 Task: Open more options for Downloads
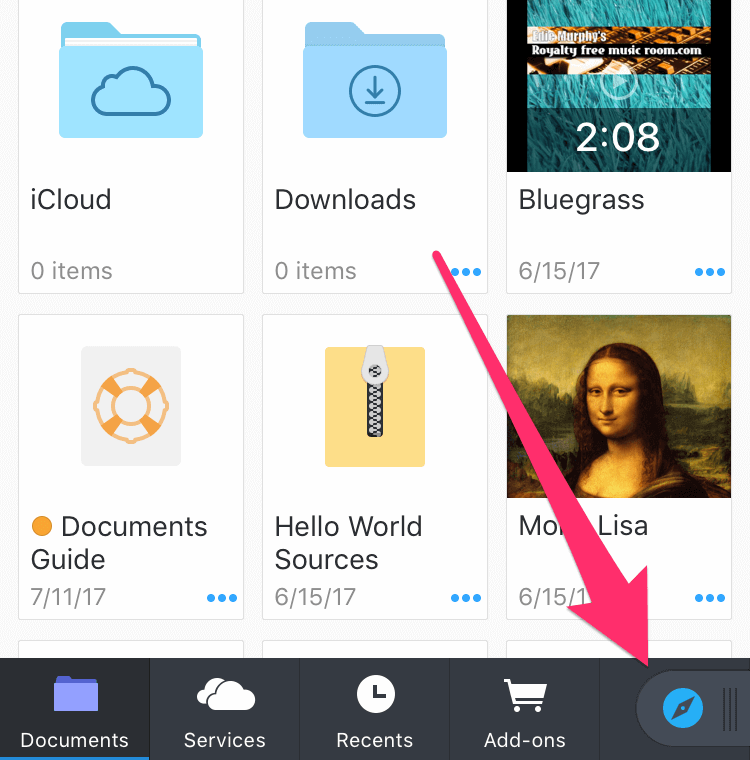[466, 272]
